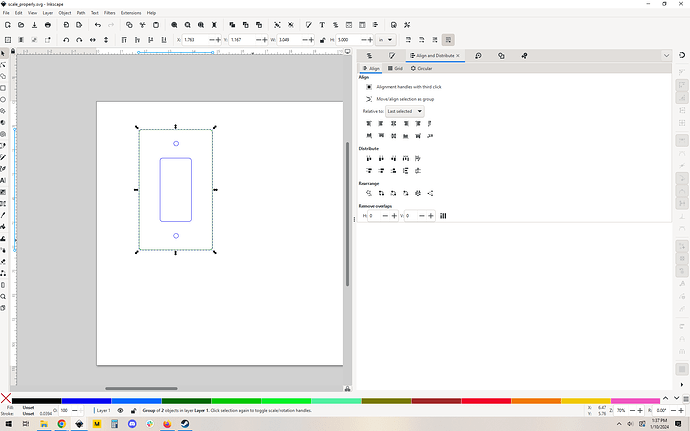Expand the dock panel chevron menu

point(666,56)
